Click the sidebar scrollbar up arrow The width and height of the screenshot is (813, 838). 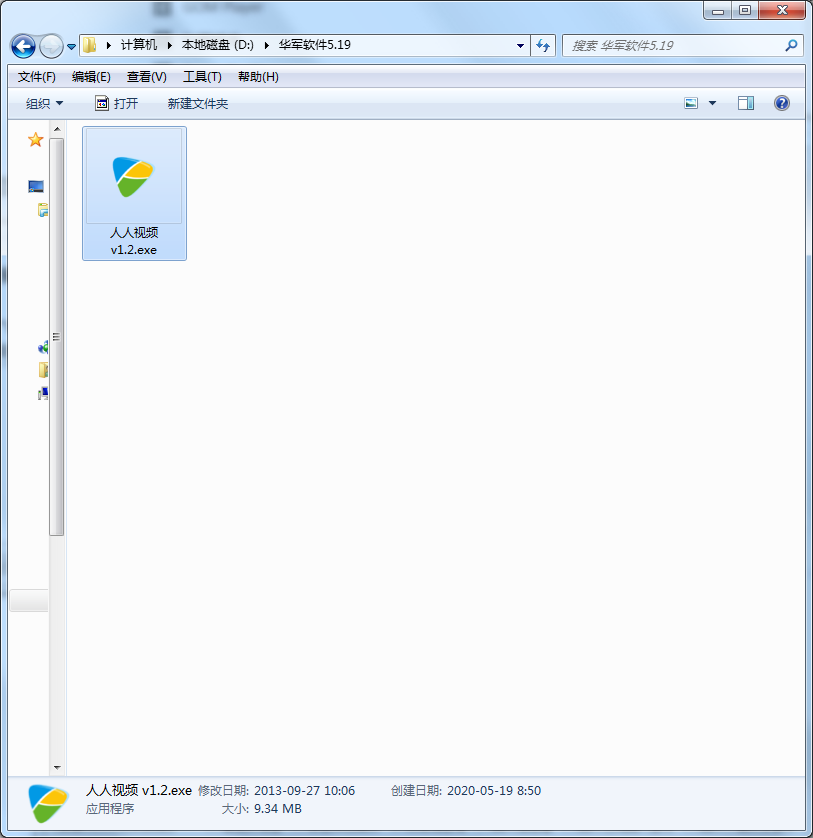click(x=57, y=130)
